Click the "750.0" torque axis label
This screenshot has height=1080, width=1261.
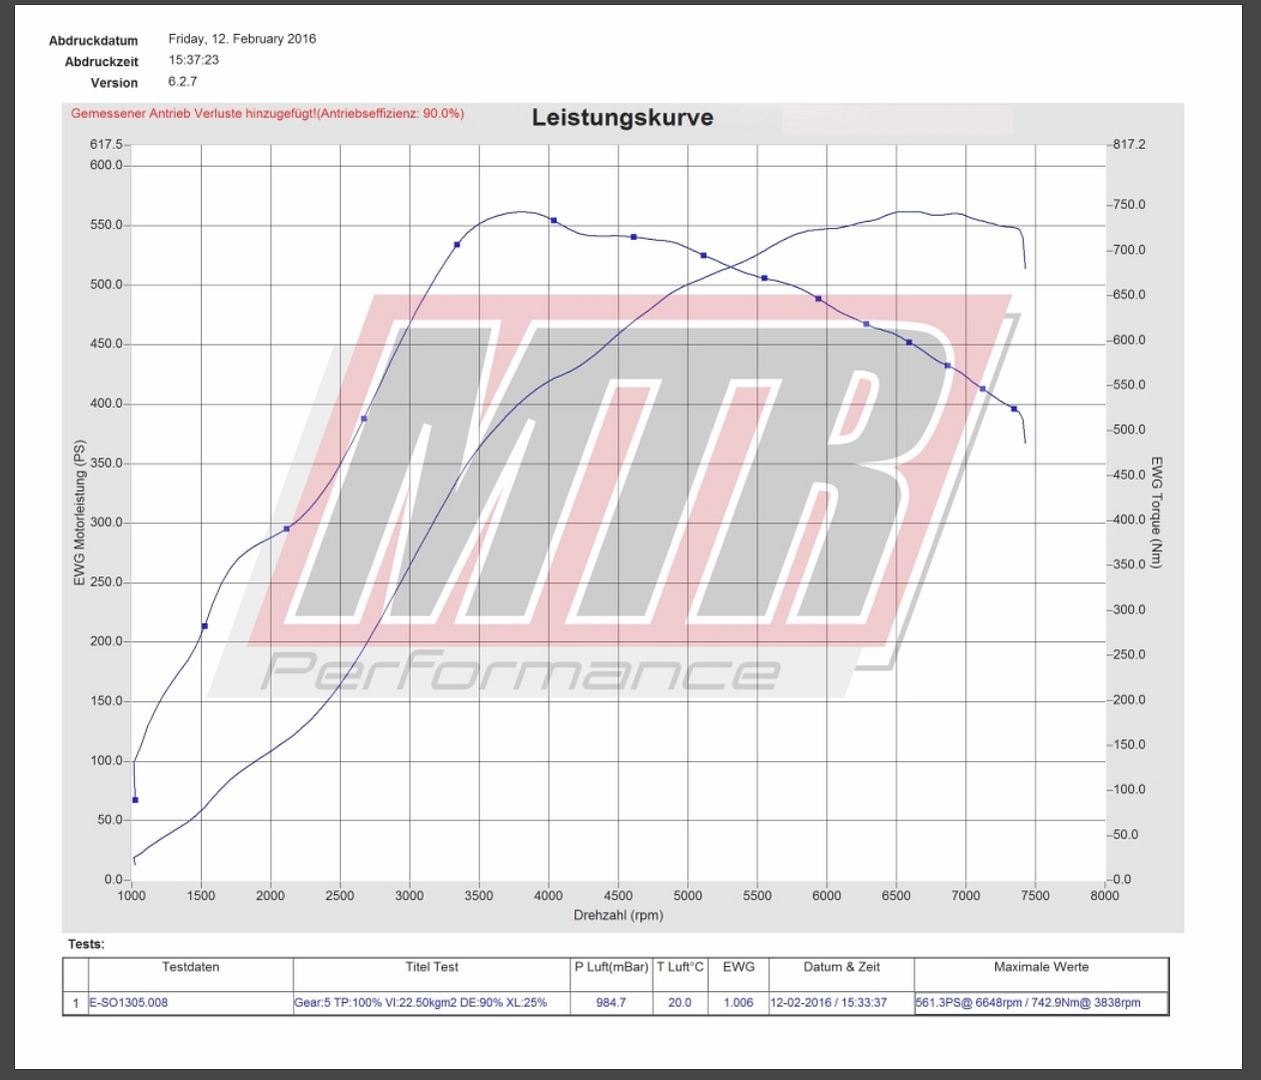coord(1129,205)
